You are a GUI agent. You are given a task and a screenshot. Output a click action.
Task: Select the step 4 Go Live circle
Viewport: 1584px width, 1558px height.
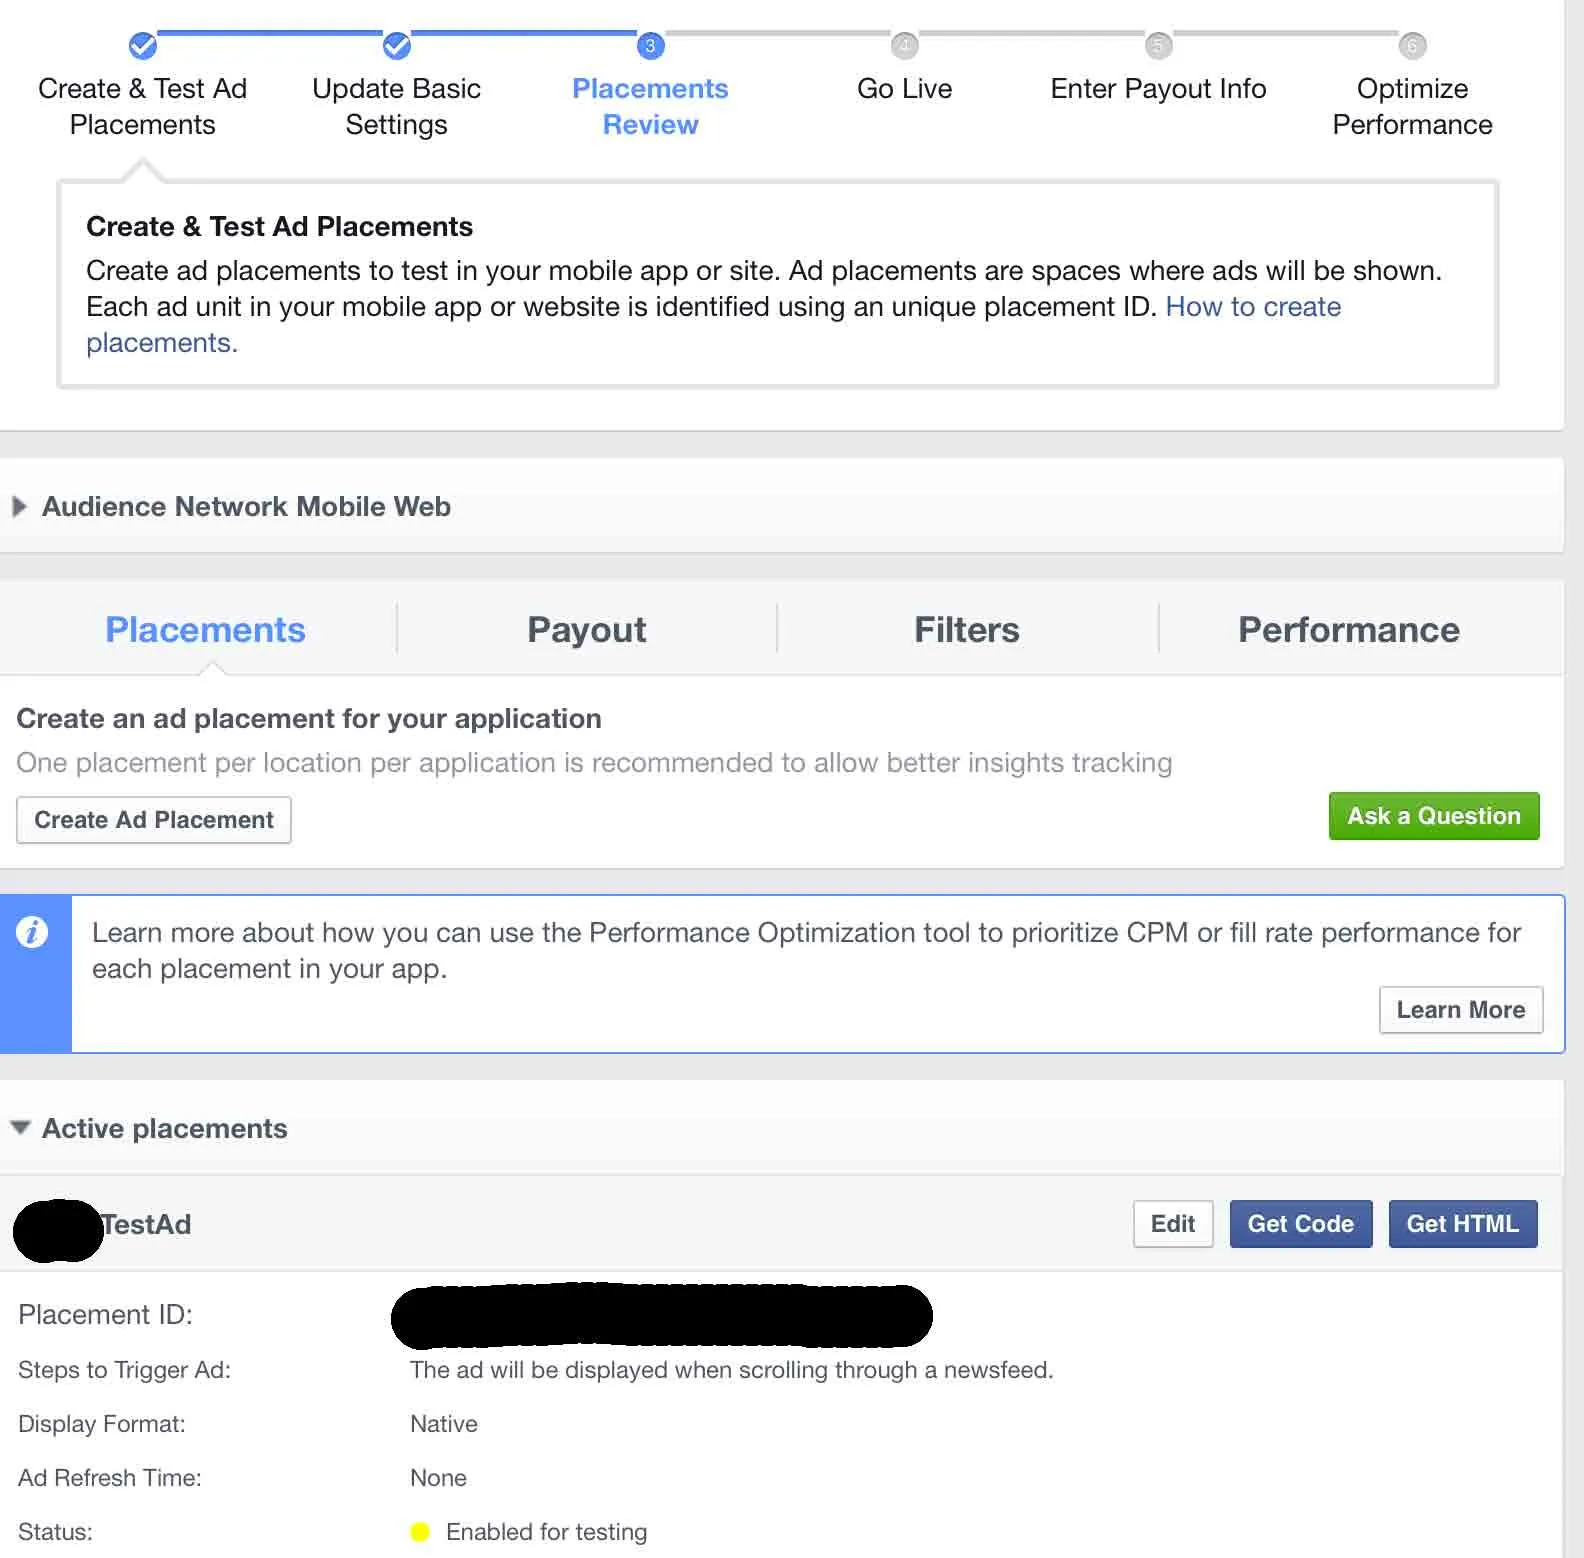(x=904, y=45)
